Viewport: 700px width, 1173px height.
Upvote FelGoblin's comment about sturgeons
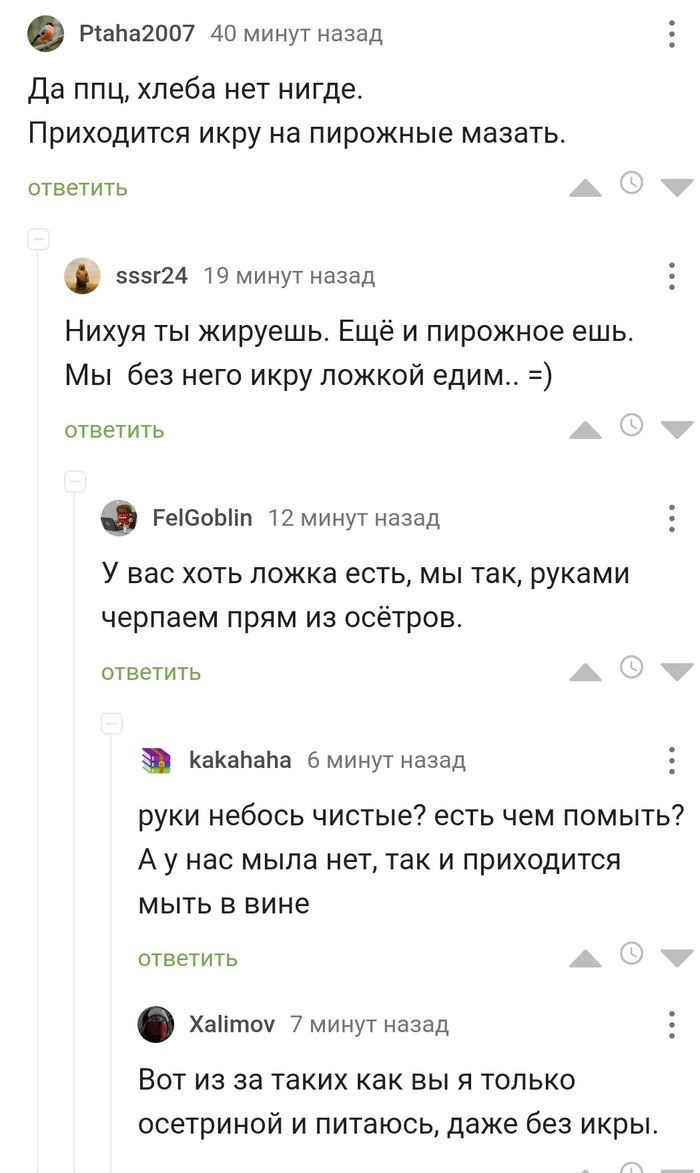[585, 672]
